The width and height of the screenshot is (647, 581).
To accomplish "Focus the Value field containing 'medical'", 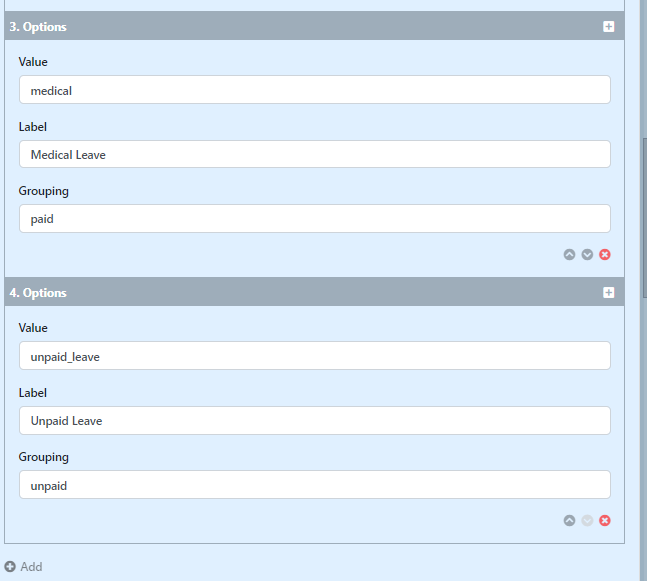I will click(314, 90).
